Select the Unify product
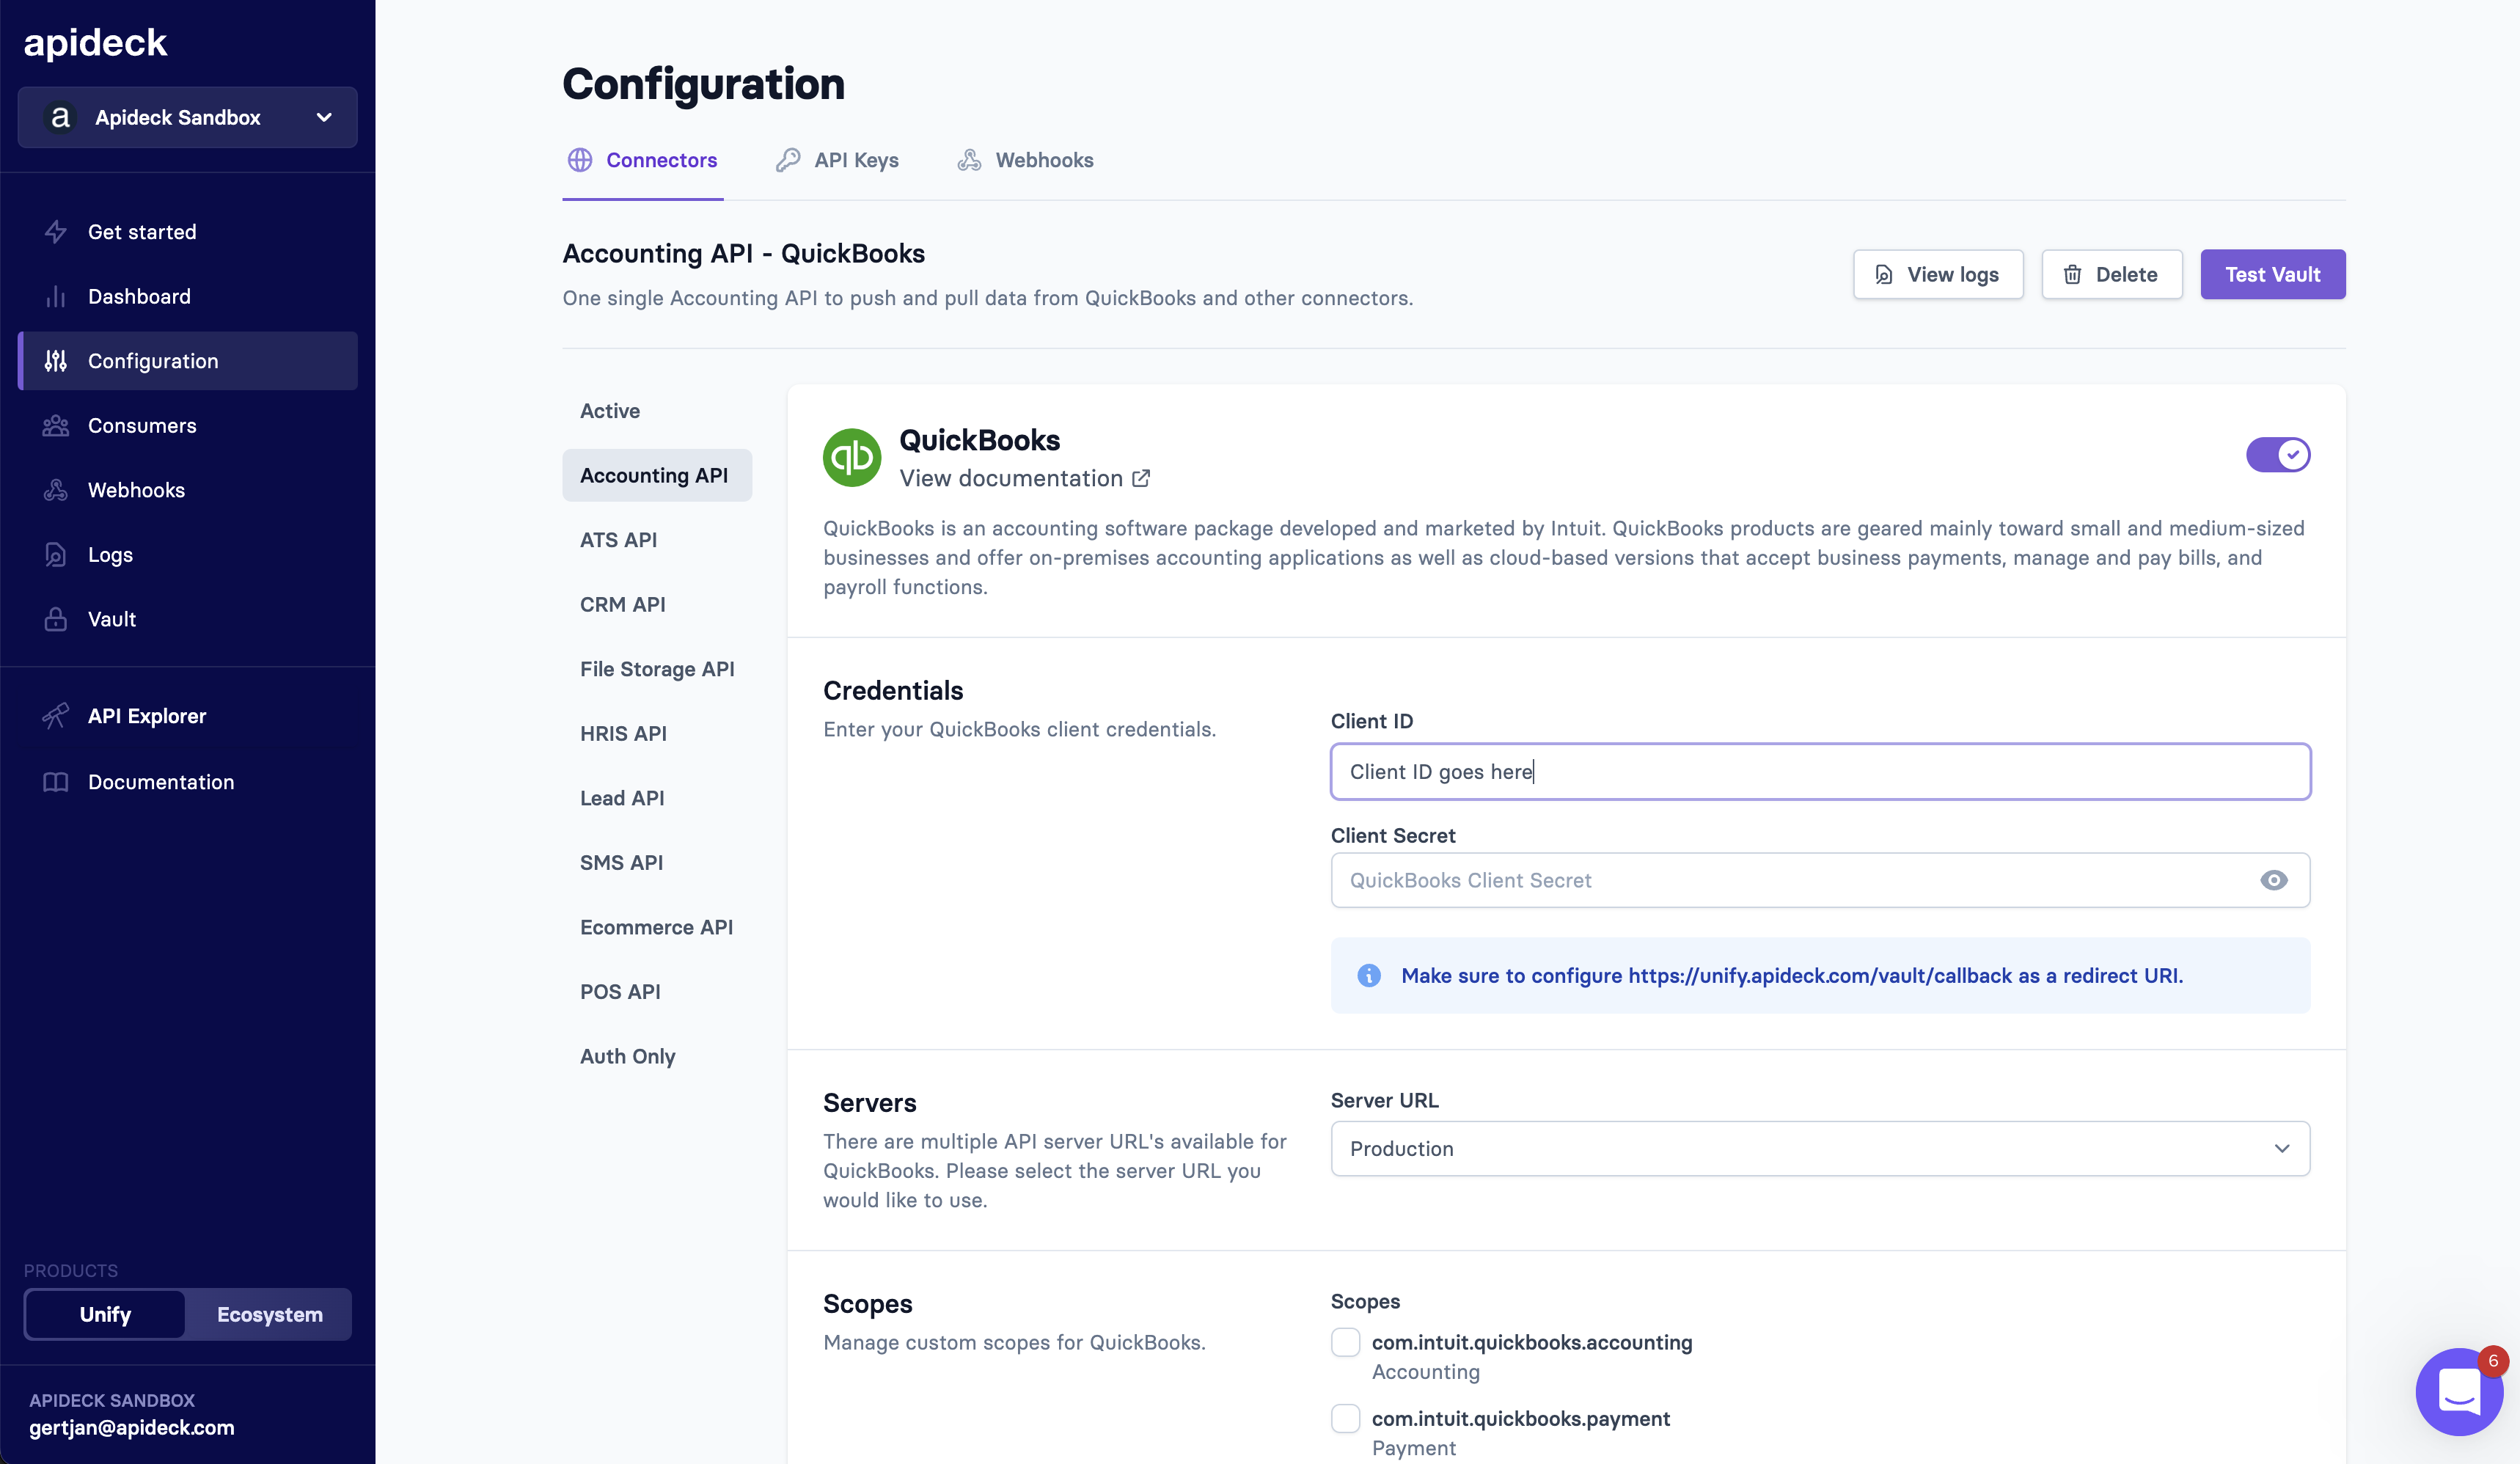Viewport: 2520px width, 1464px height. pyautogui.click(x=105, y=1314)
